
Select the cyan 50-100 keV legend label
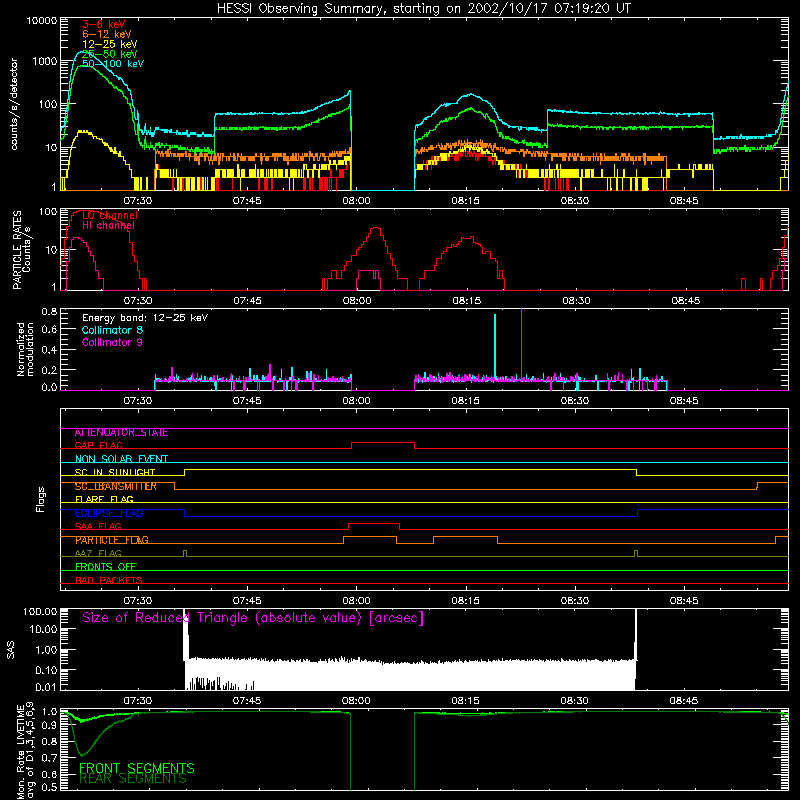(113, 64)
